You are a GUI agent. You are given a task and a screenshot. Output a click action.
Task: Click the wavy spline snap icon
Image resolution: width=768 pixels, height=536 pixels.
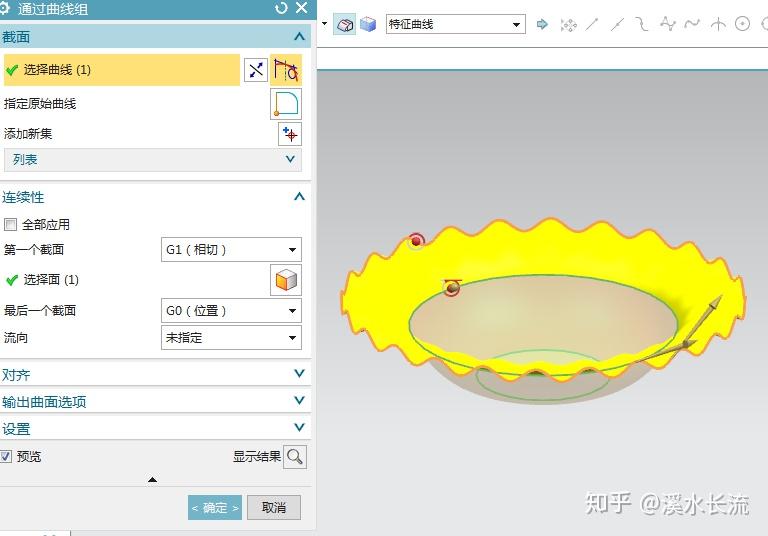(x=692, y=24)
